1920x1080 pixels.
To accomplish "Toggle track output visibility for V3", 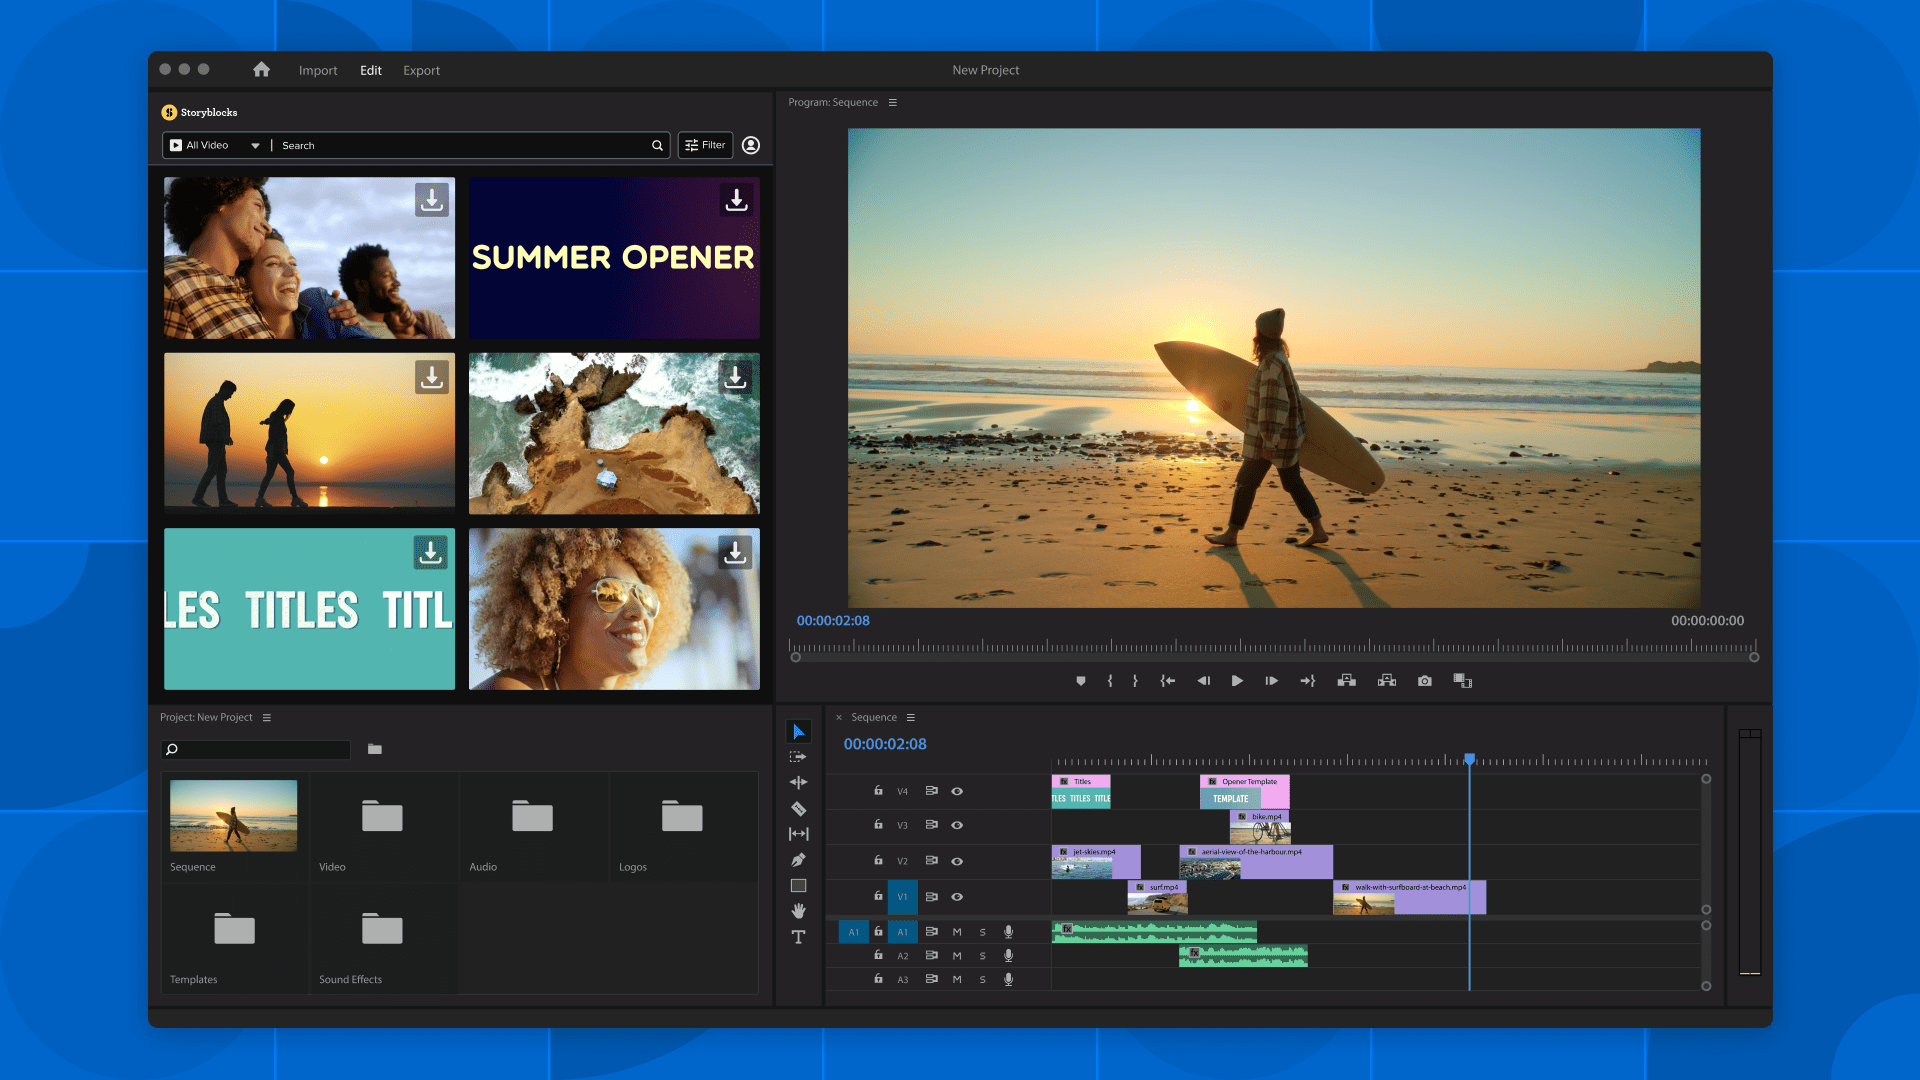I will click(x=957, y=825).
